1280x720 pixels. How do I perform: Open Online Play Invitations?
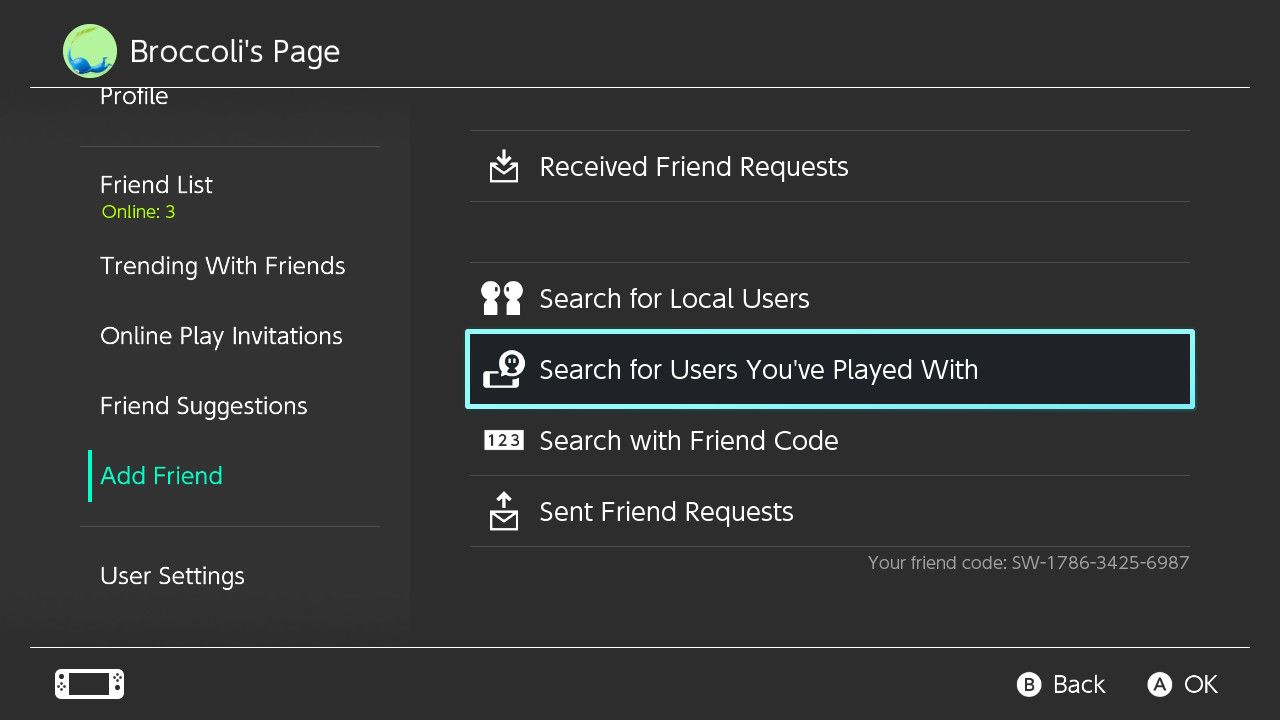(x=221, y=336)
